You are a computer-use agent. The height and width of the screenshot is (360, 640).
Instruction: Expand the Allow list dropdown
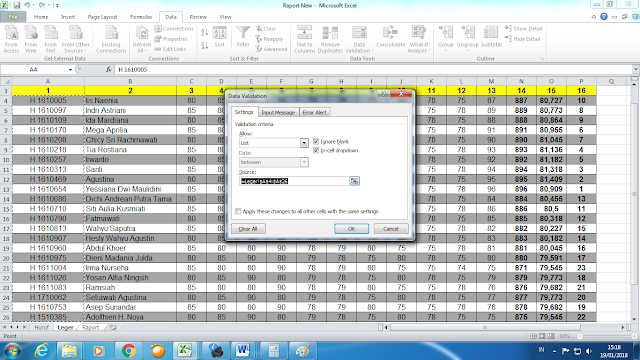(x=304, y=143)
